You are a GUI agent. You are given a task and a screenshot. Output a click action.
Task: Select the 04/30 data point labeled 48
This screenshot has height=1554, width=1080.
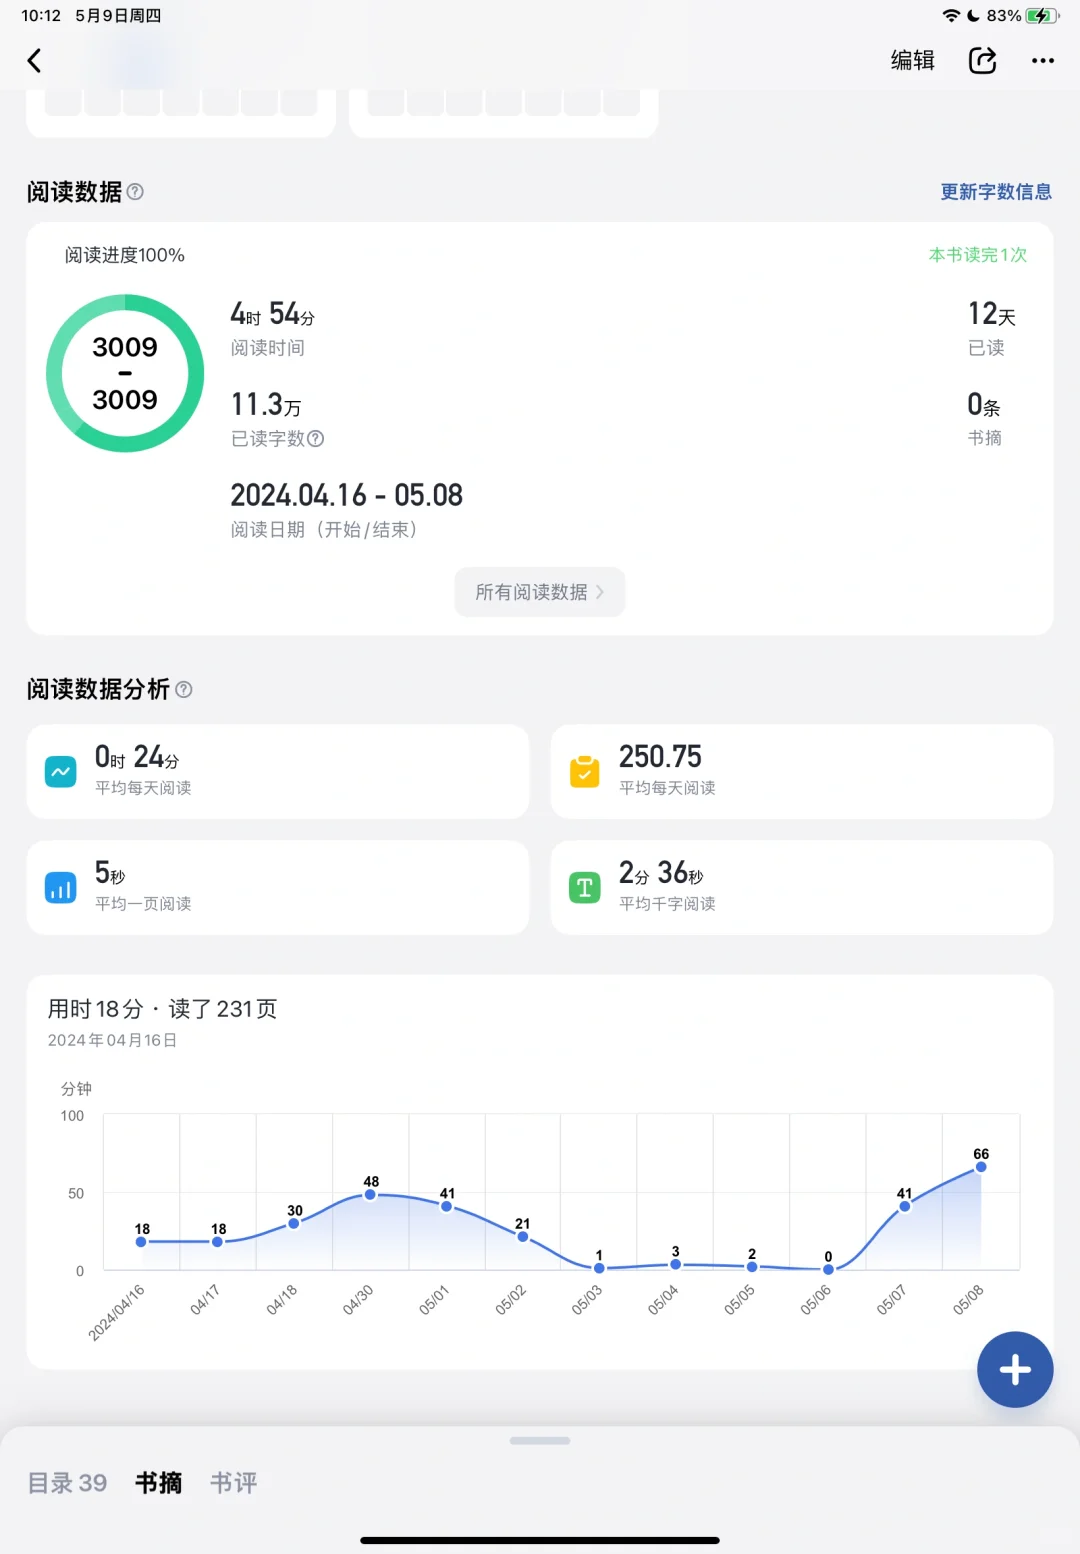[x=370, y=1195]
